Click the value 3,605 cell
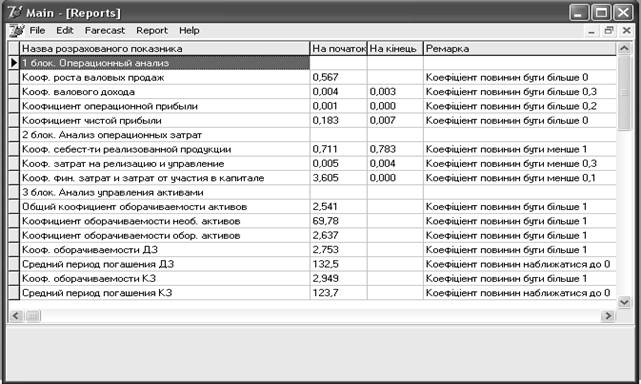This screenshot has width=641, height=384. coord(338,178)
